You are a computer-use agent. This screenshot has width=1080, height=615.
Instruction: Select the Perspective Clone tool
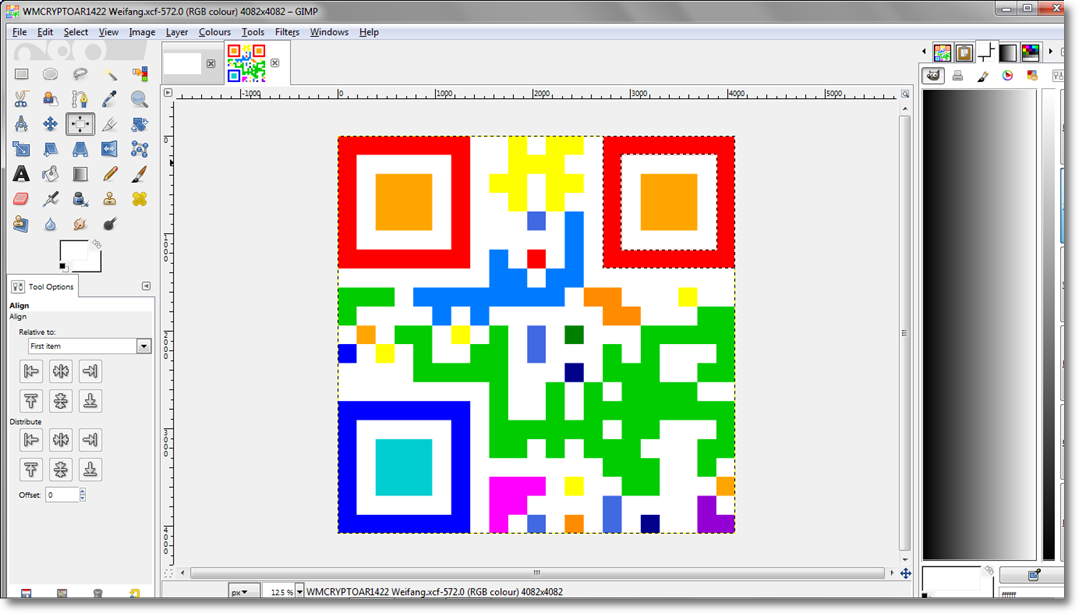click(21, 224)
